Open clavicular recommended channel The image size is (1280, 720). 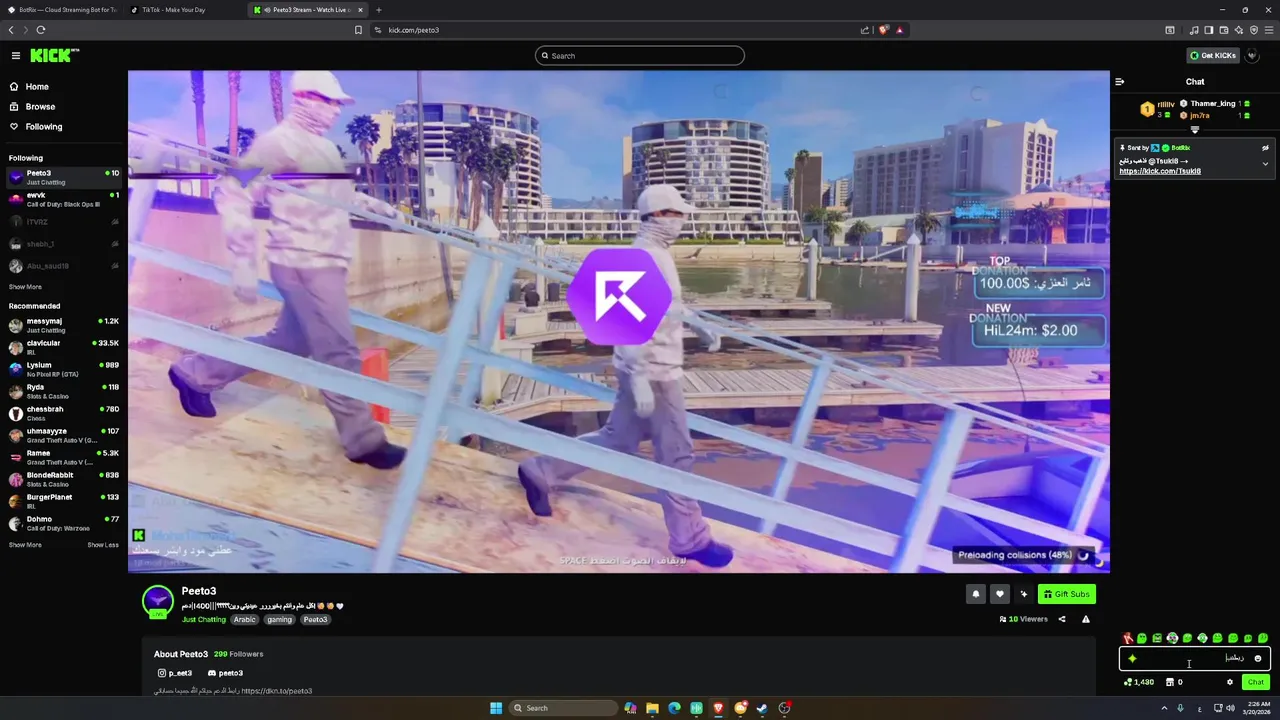[64, 347]
